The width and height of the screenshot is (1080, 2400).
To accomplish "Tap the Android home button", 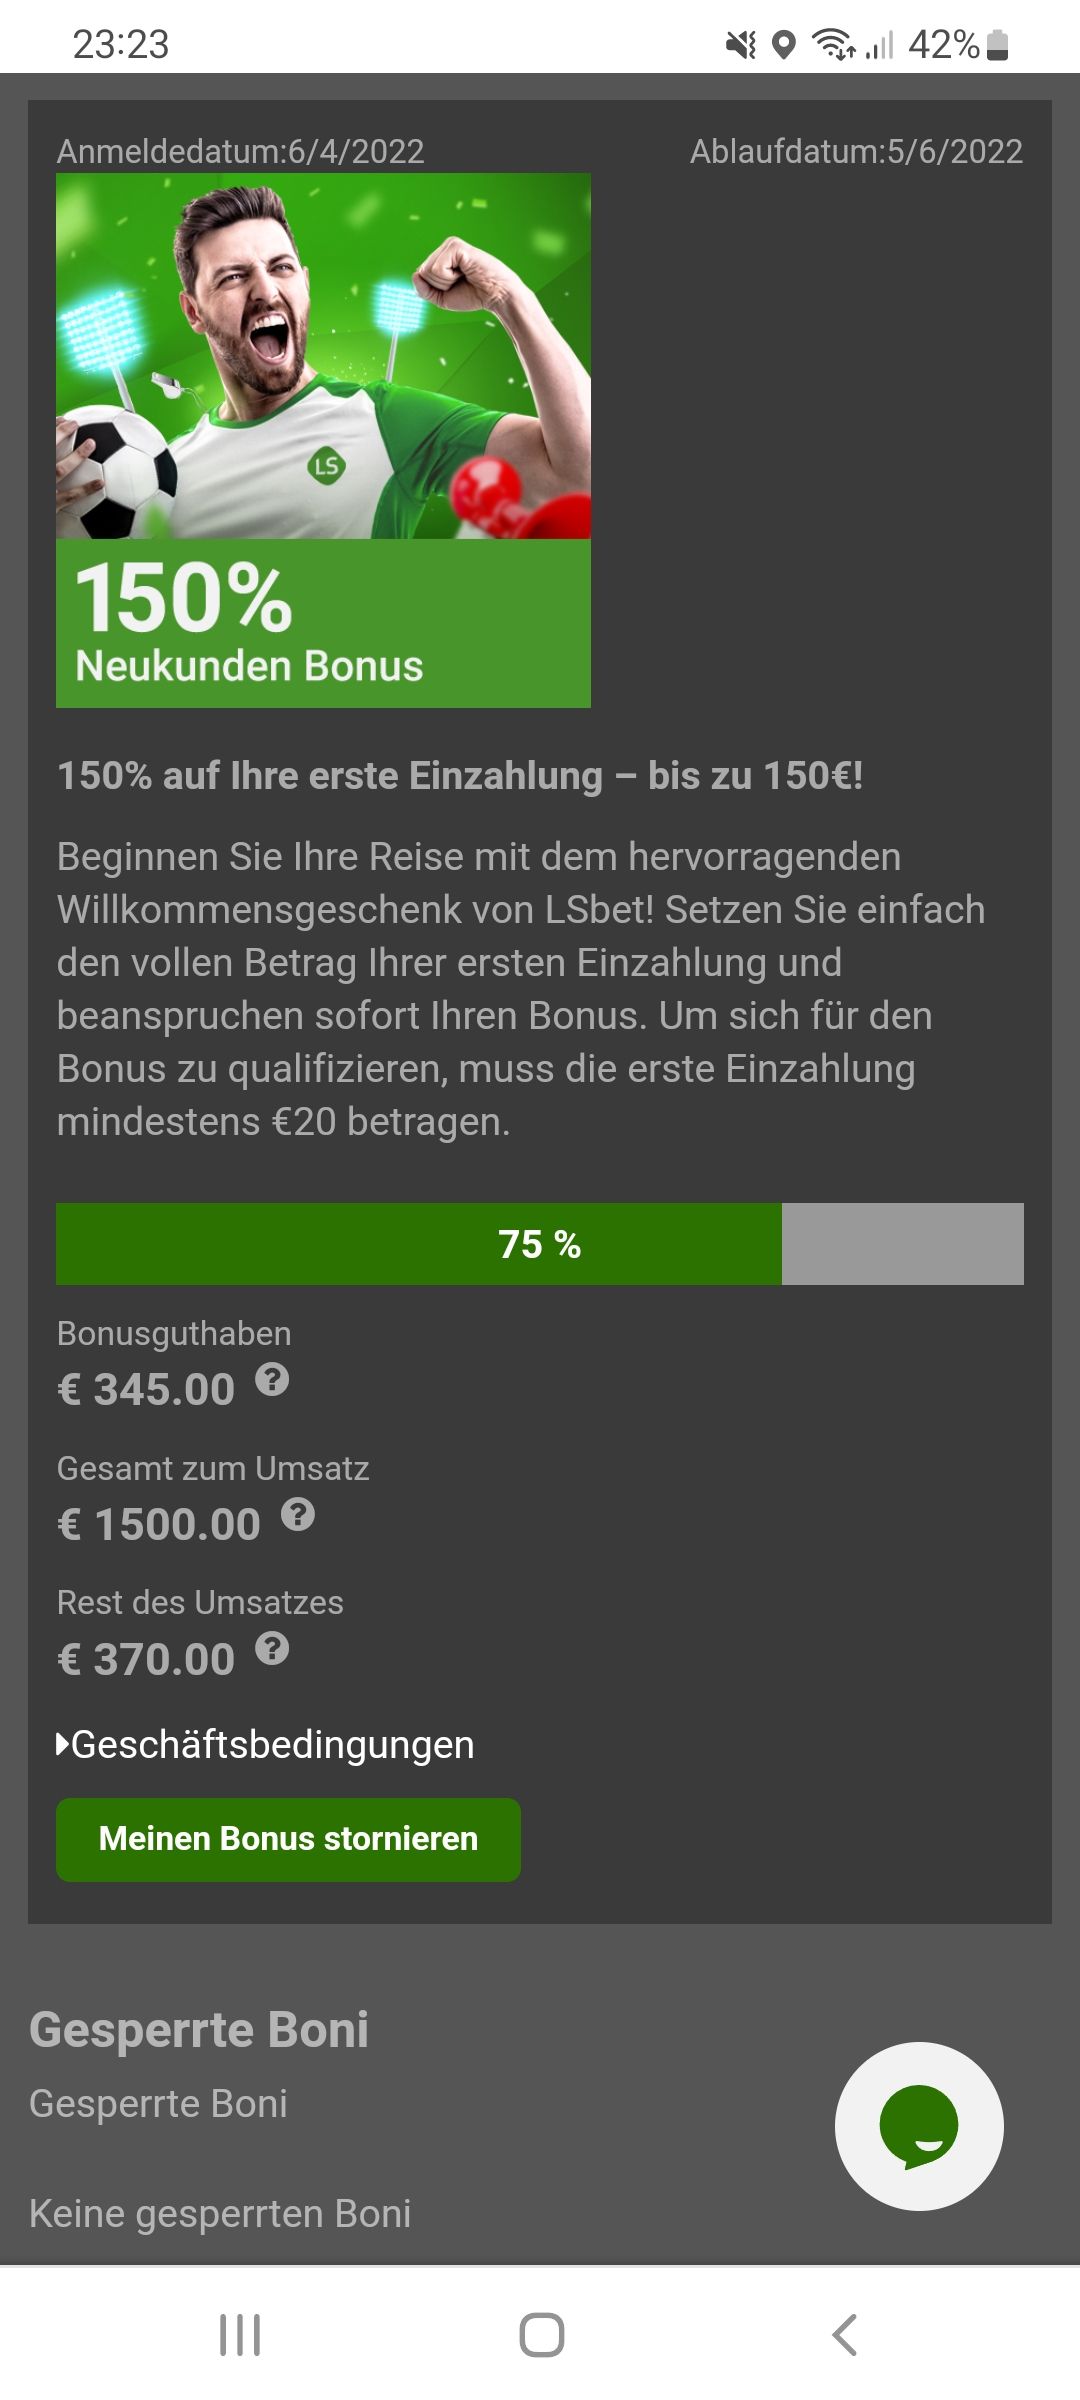I will [x=541, y=2335].
